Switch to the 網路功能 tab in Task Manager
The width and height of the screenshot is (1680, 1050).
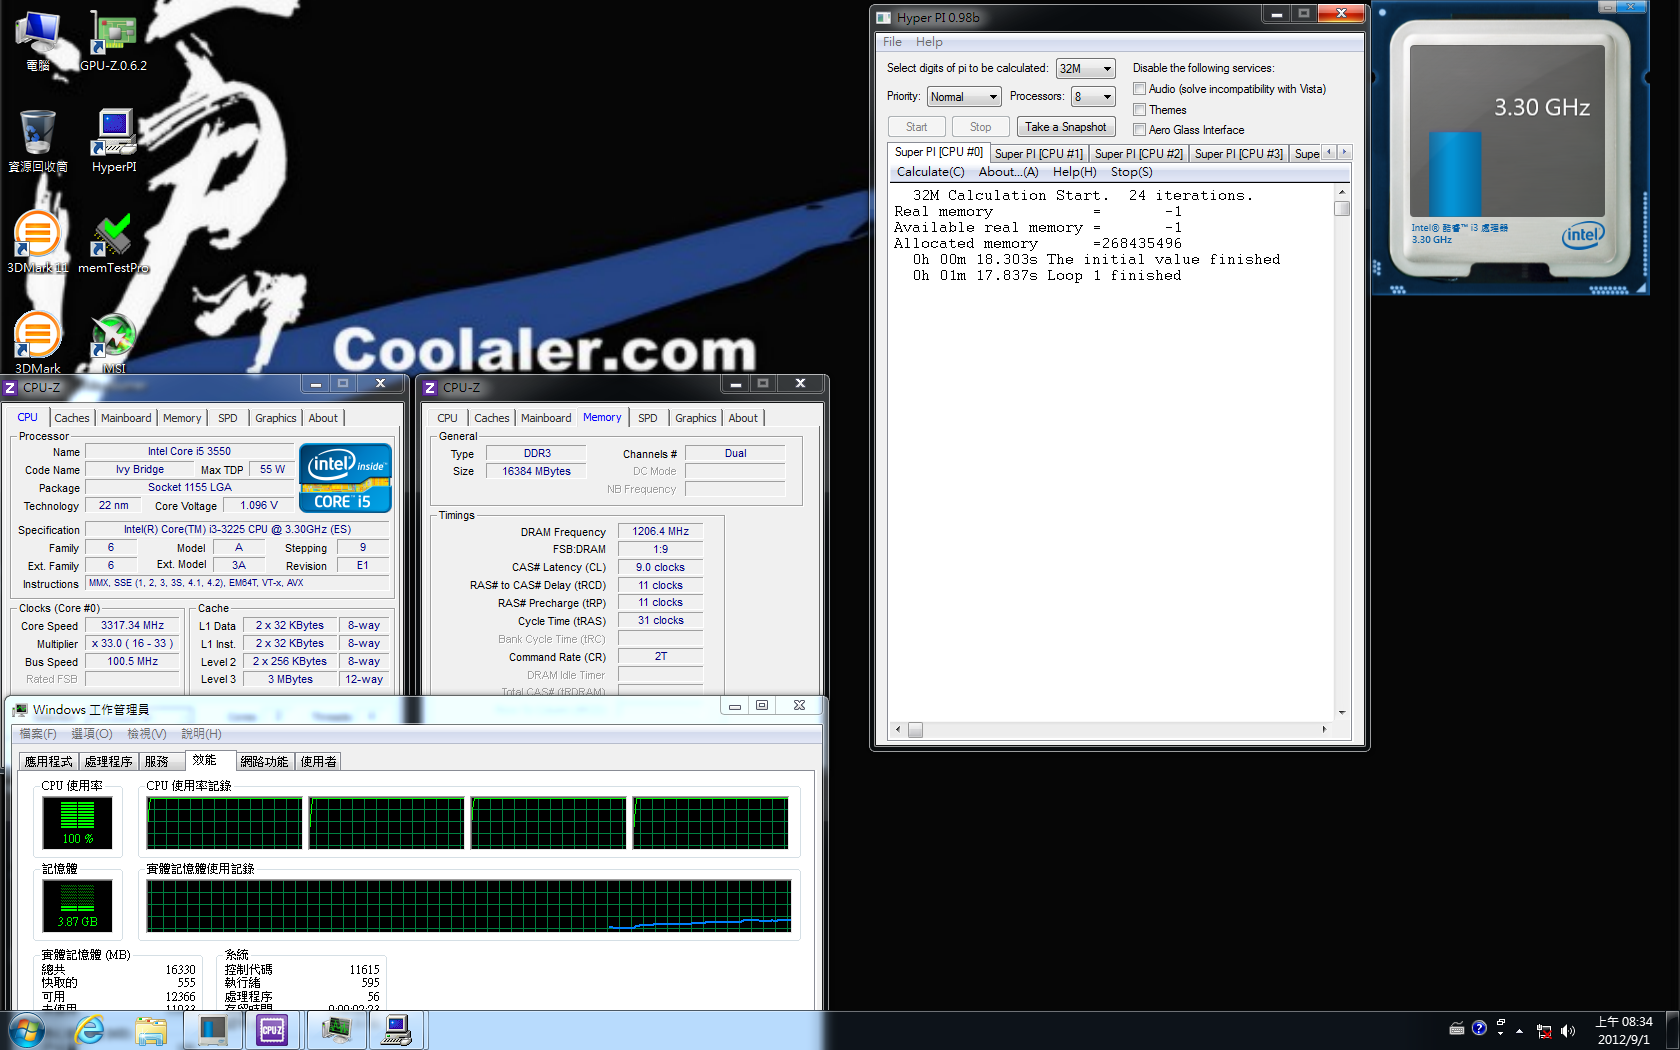[x=264, y=761]
